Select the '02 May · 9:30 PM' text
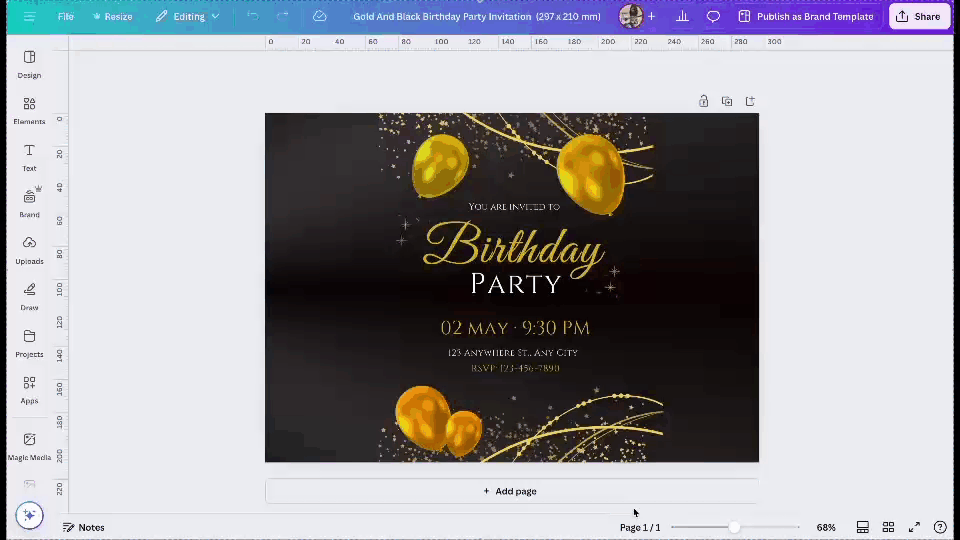The image size is (960, 540). [x=515, y=328]
